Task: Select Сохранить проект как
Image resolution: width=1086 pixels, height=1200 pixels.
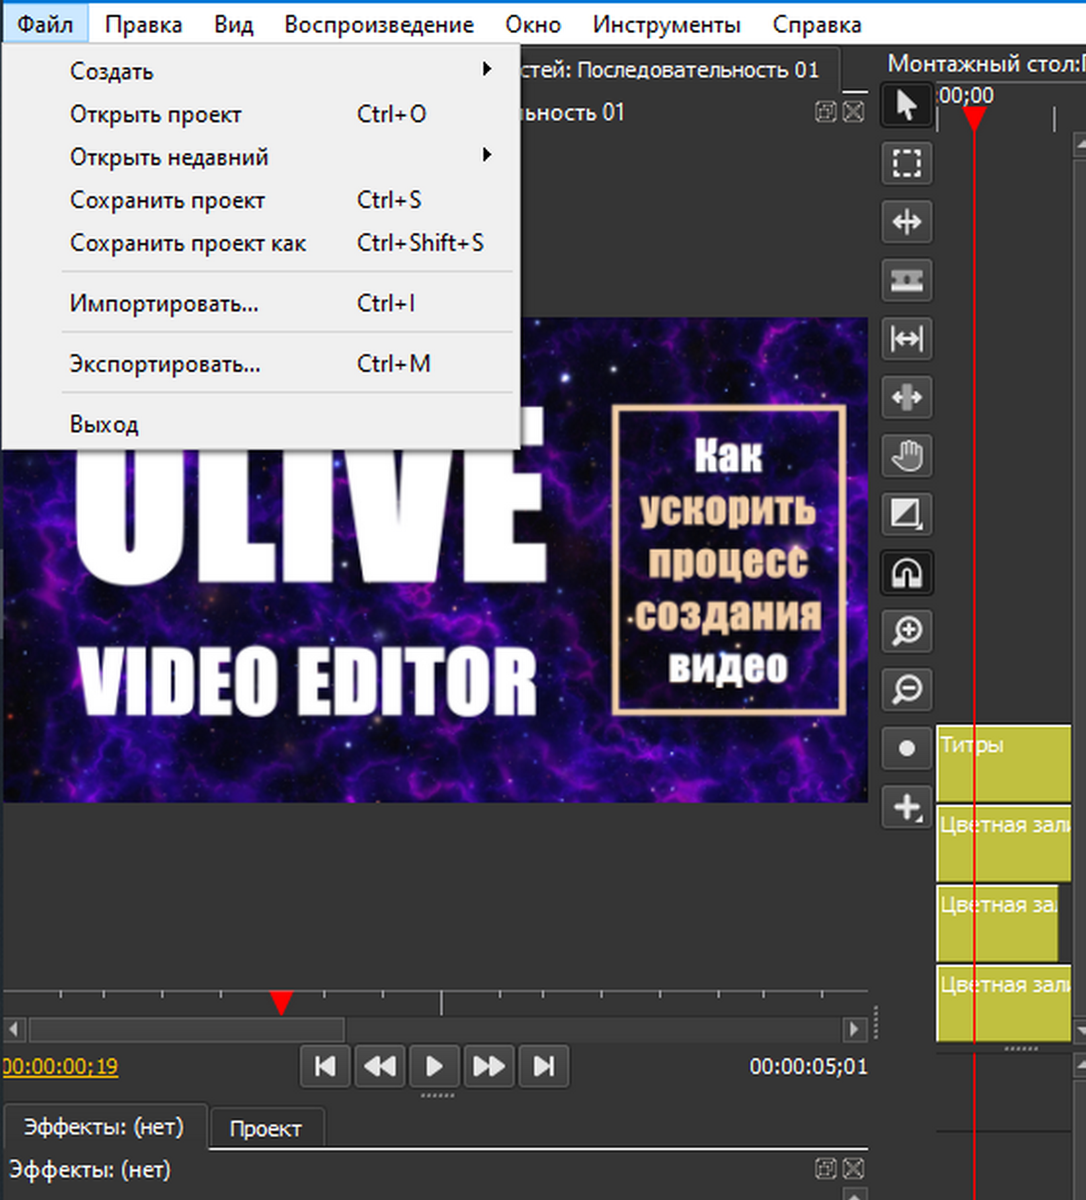Action: [x=260, y=243]
